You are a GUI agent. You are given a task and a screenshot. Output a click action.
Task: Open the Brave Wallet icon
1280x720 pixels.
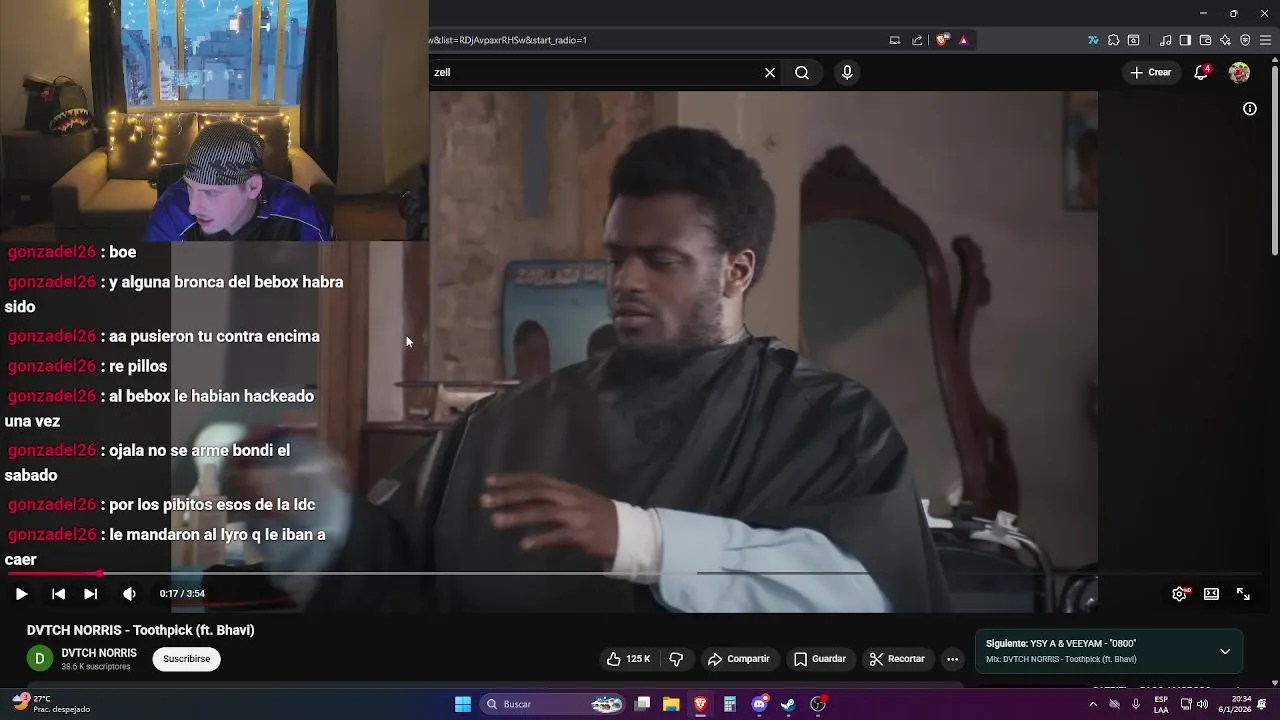[x=1205, y=40]
